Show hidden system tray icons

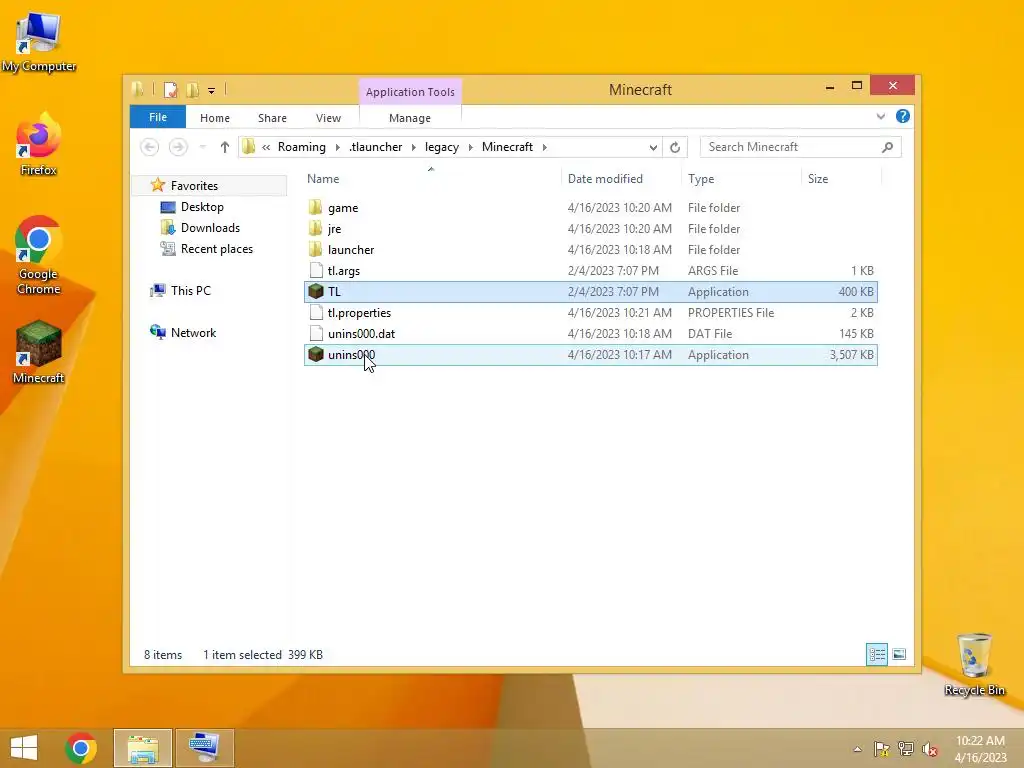coord(857,749)
